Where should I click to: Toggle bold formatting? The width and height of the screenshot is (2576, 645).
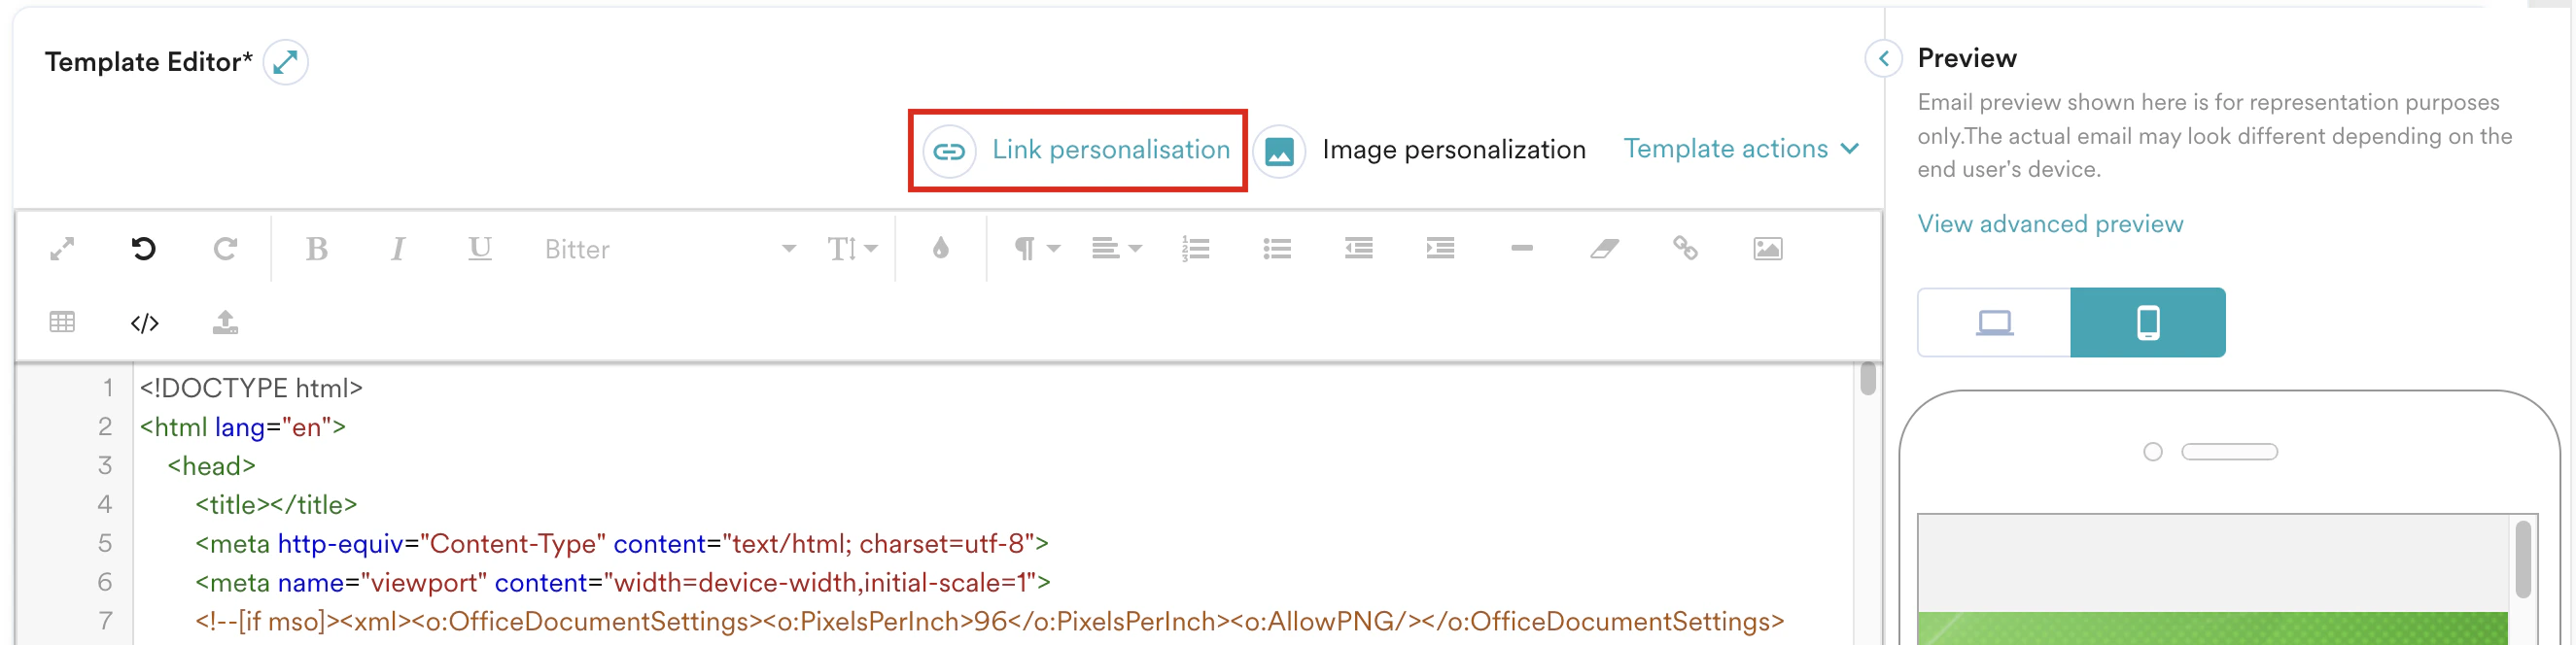317,249
